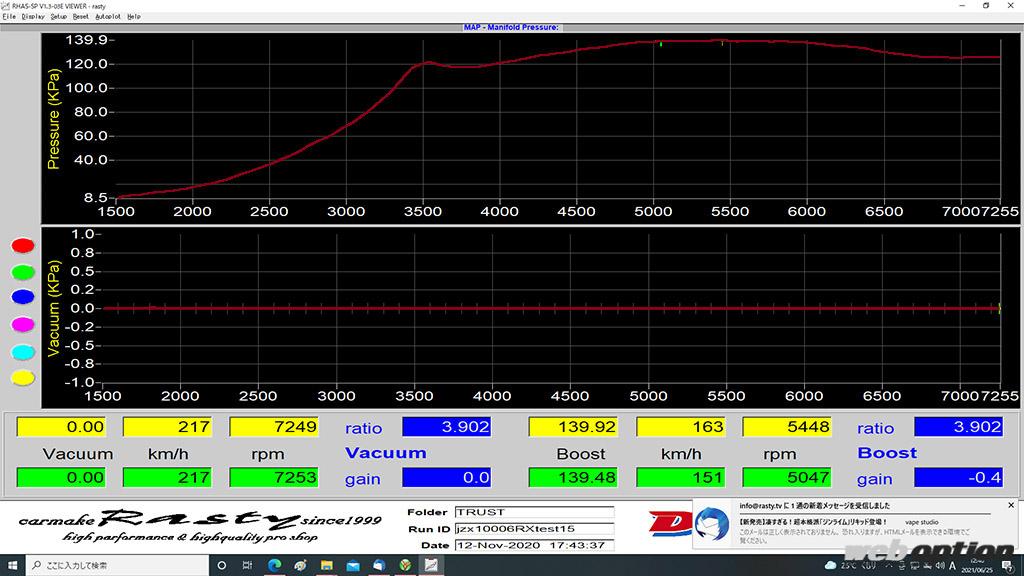Open Microsoft Edge from the taskbar

pos(272,566)
